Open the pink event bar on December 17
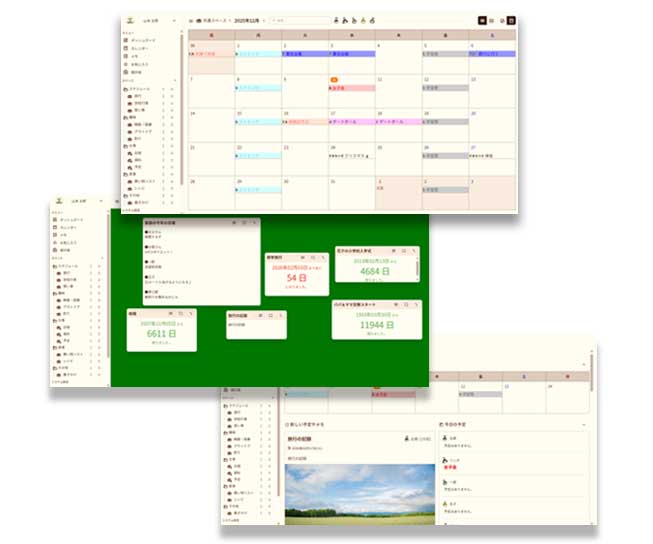Viewport: 653px width, 544px height. pos(350,121)
